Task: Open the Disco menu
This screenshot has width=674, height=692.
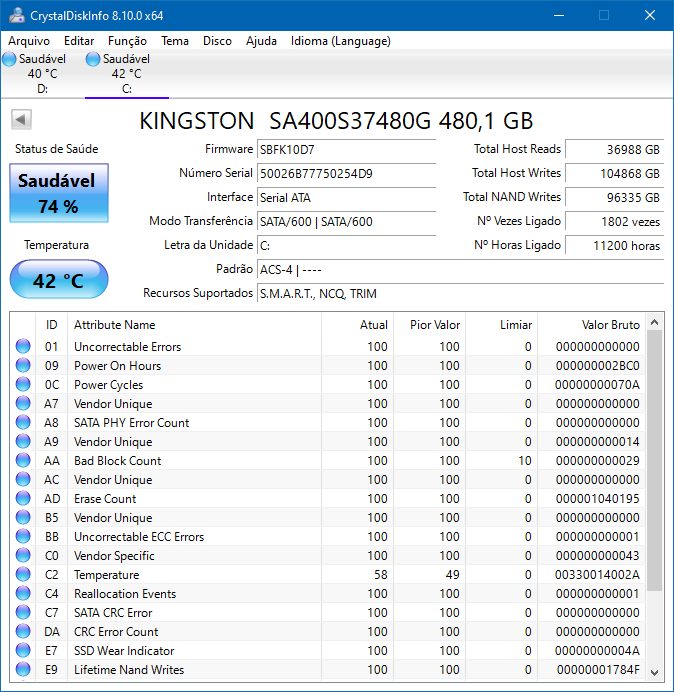Action: click(217, 41)
